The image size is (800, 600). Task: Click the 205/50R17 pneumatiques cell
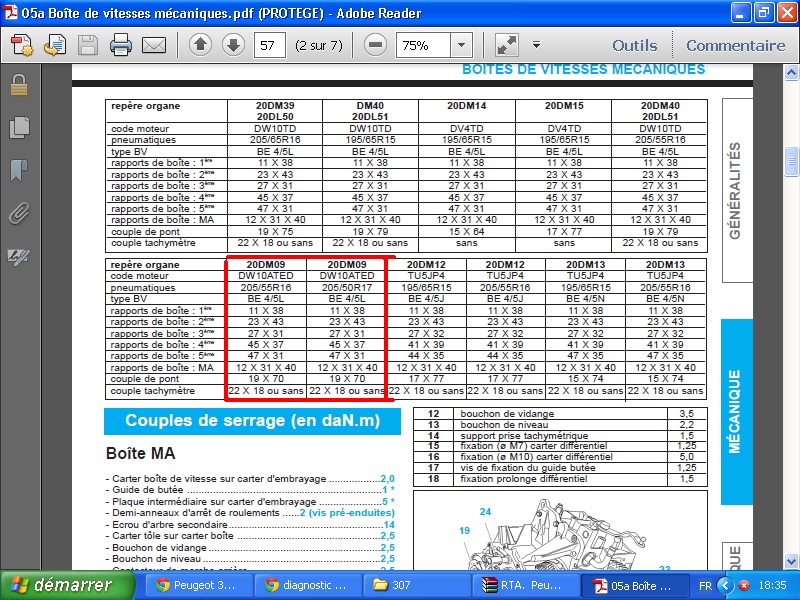(x=347, y=288)
